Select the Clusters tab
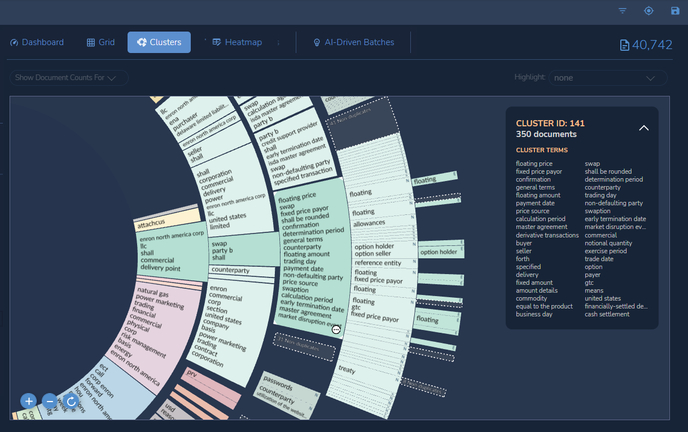This screenshot has width=688, height=432. click(x=159, y=42)
